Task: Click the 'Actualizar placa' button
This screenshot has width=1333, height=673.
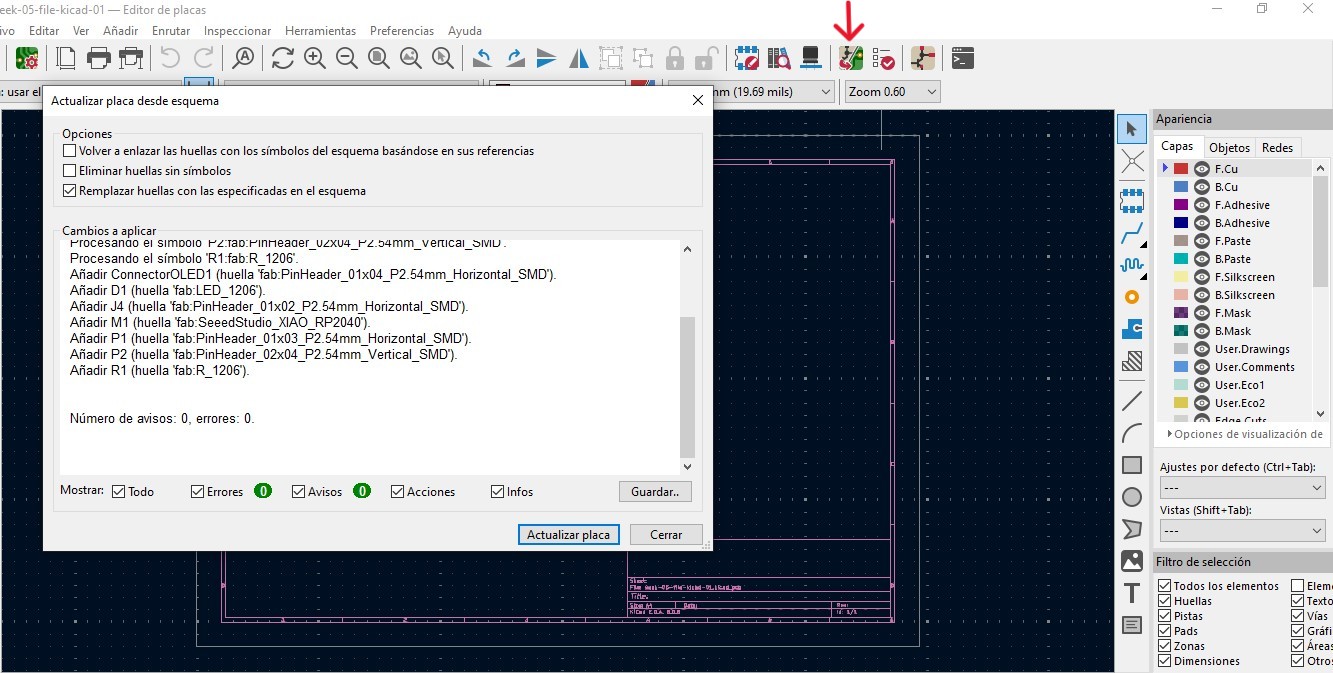Action: [x=568, y=534]
